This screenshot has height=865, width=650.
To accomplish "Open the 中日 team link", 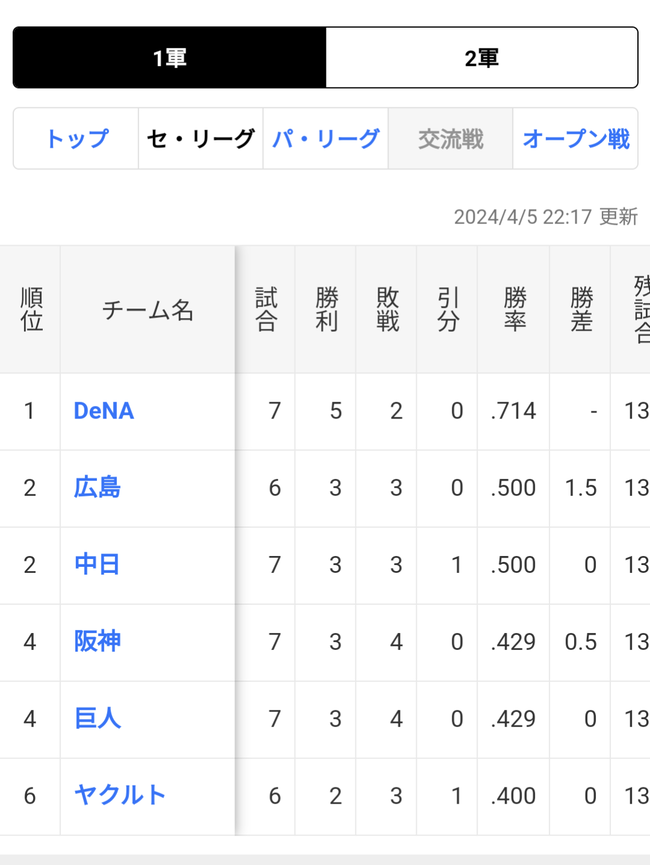I will [97, 565].
